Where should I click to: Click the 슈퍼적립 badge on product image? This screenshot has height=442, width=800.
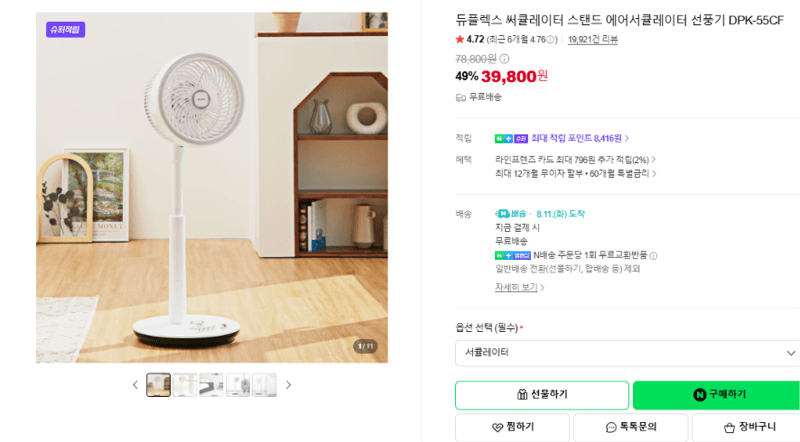pos(65,30)
